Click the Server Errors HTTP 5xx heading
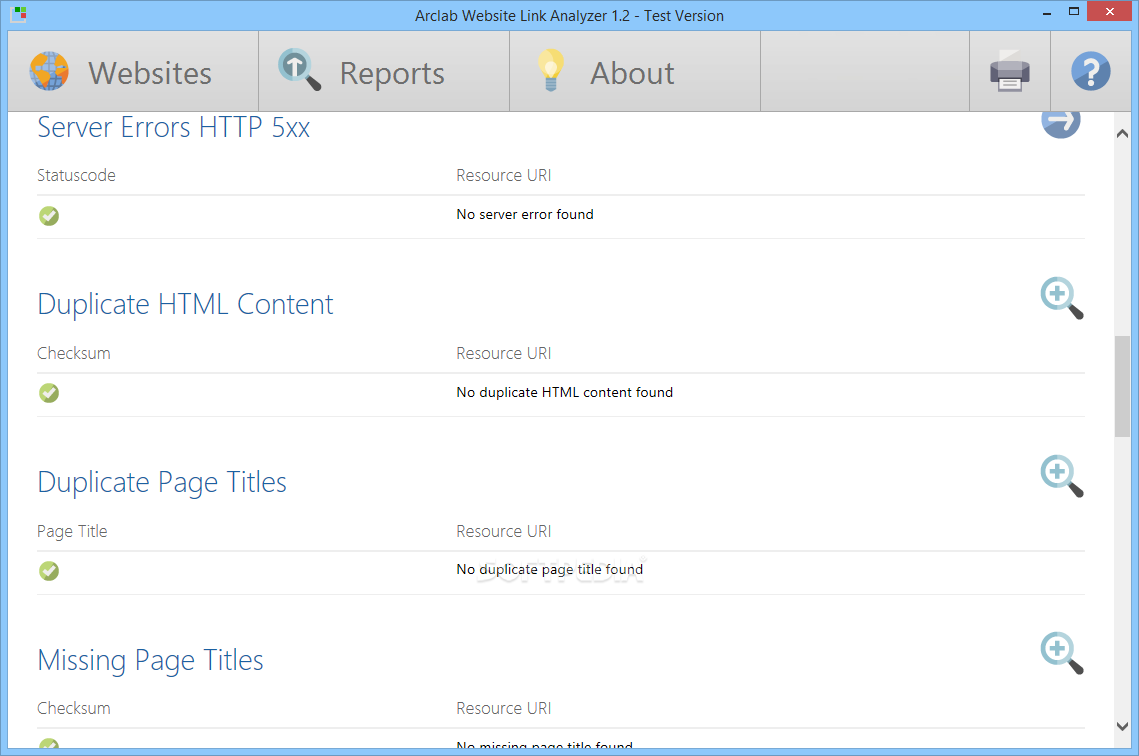Screen dimensions: 1139x756 tap(174, 128)
